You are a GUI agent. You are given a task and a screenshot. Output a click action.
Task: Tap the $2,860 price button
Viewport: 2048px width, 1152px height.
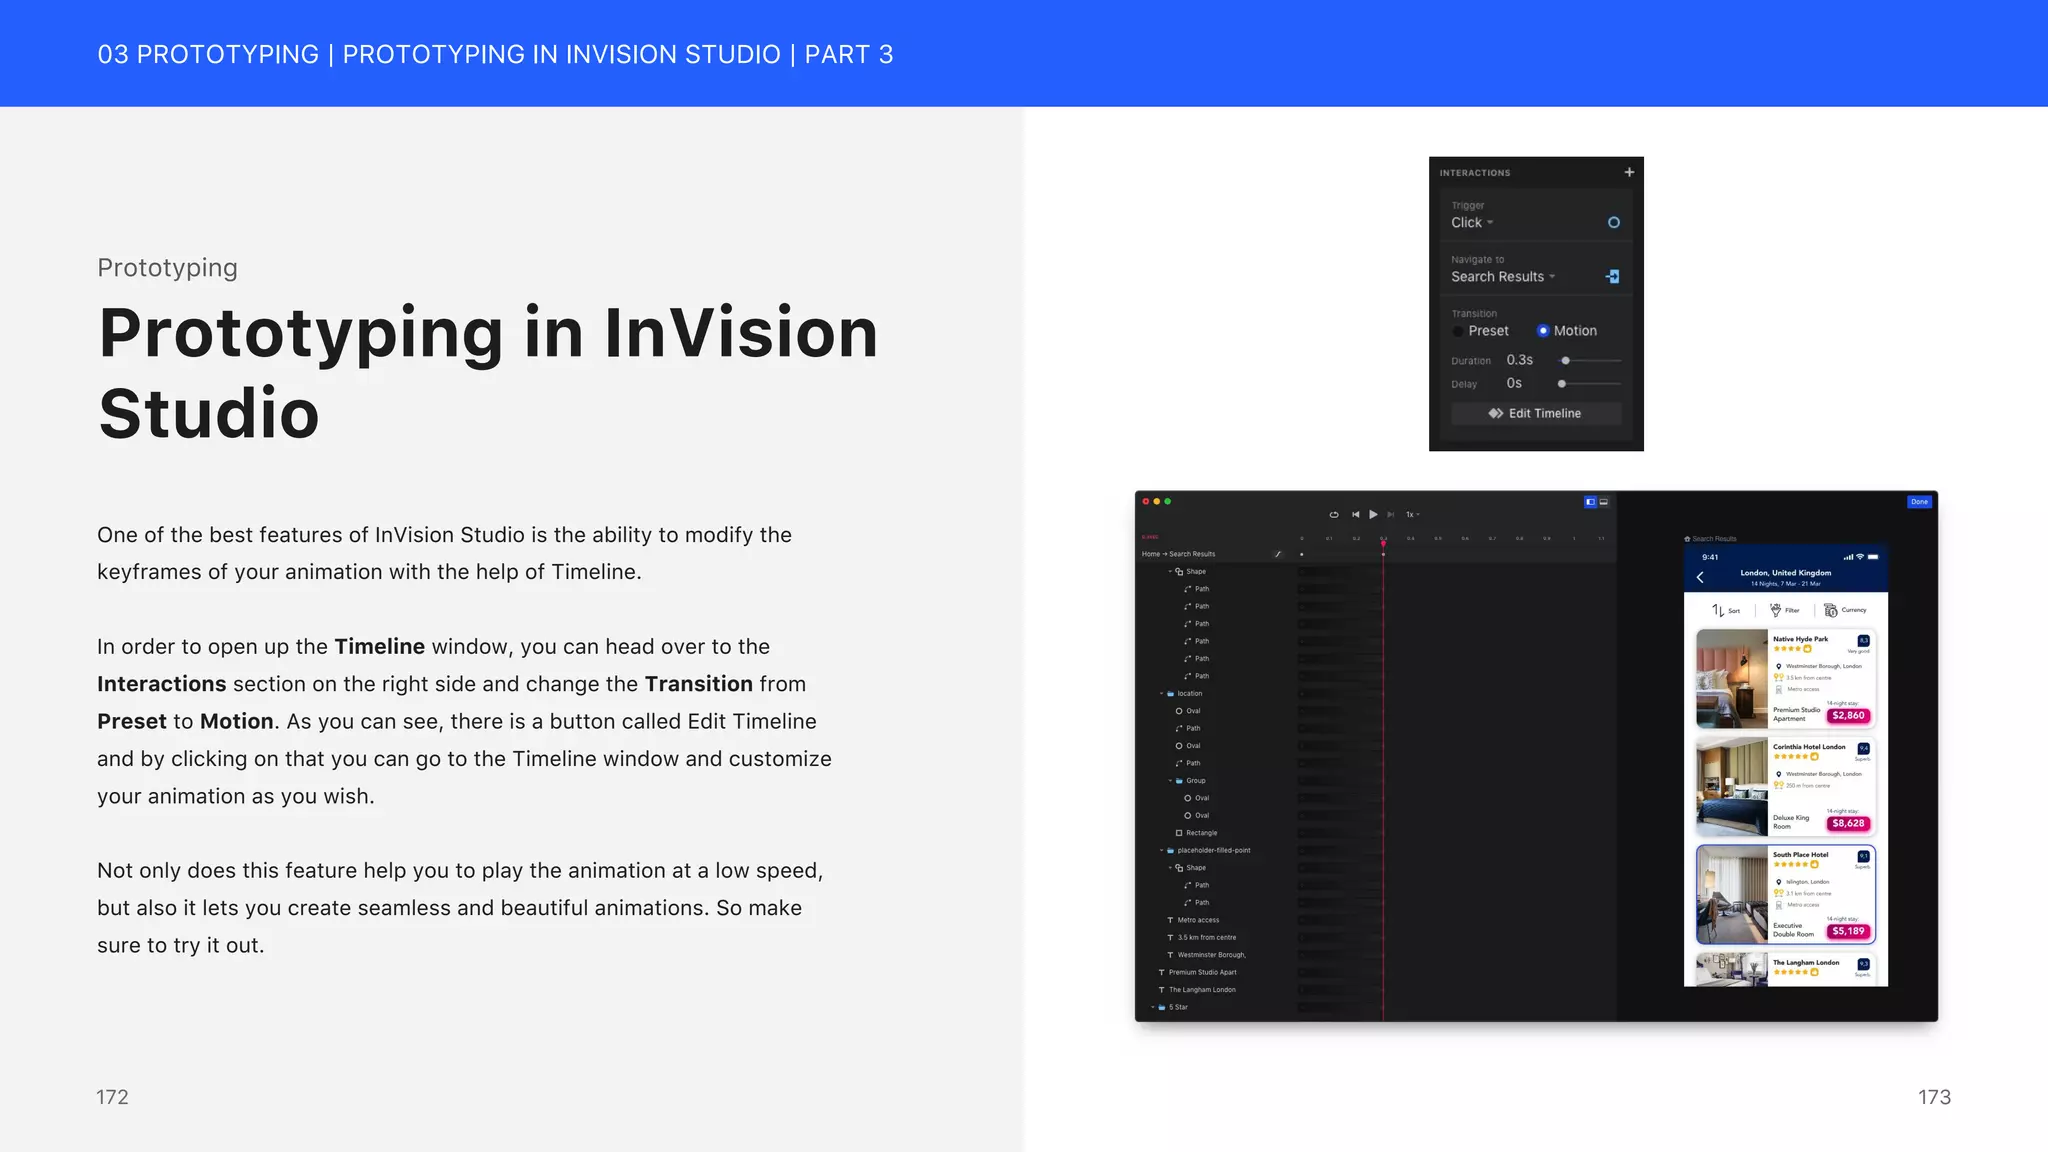pos(1848,715)
